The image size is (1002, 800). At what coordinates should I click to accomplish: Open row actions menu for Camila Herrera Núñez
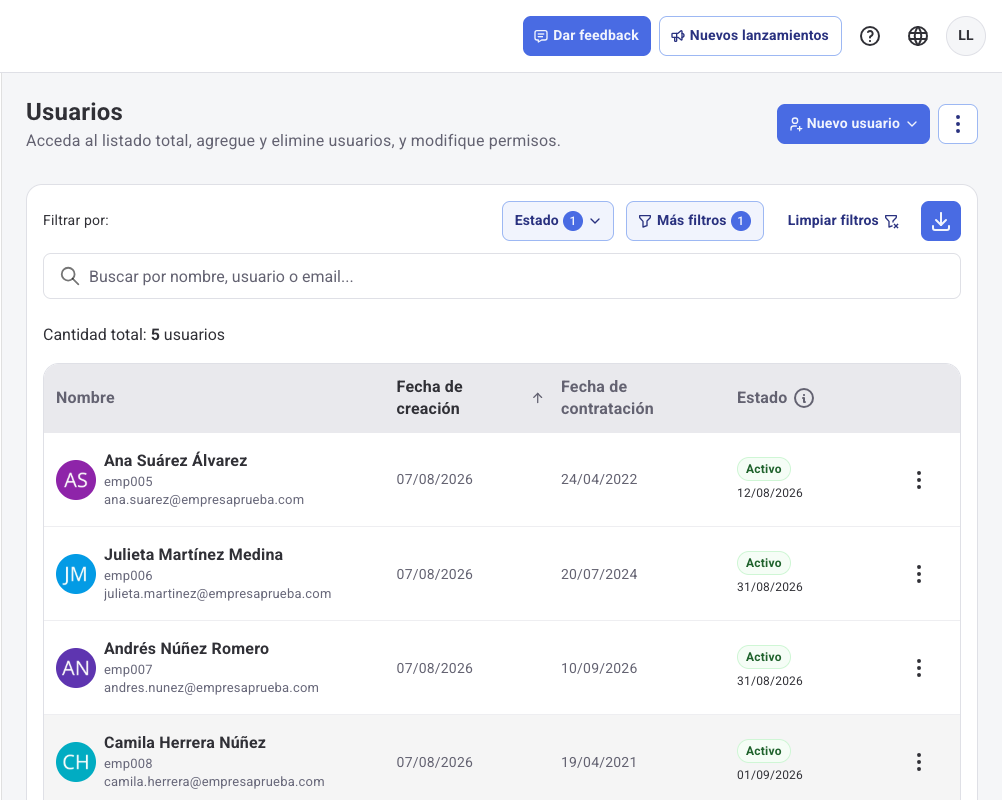pos(919,762)
